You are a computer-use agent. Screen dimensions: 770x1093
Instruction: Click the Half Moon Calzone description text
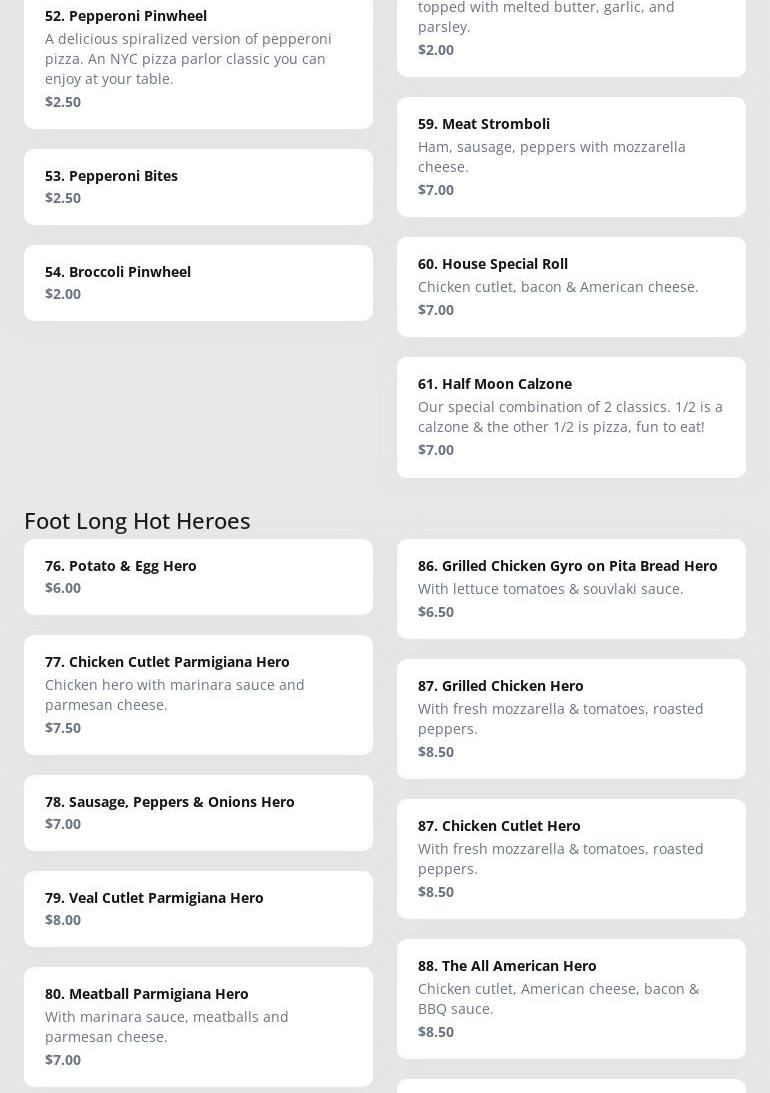pos(570,417)
